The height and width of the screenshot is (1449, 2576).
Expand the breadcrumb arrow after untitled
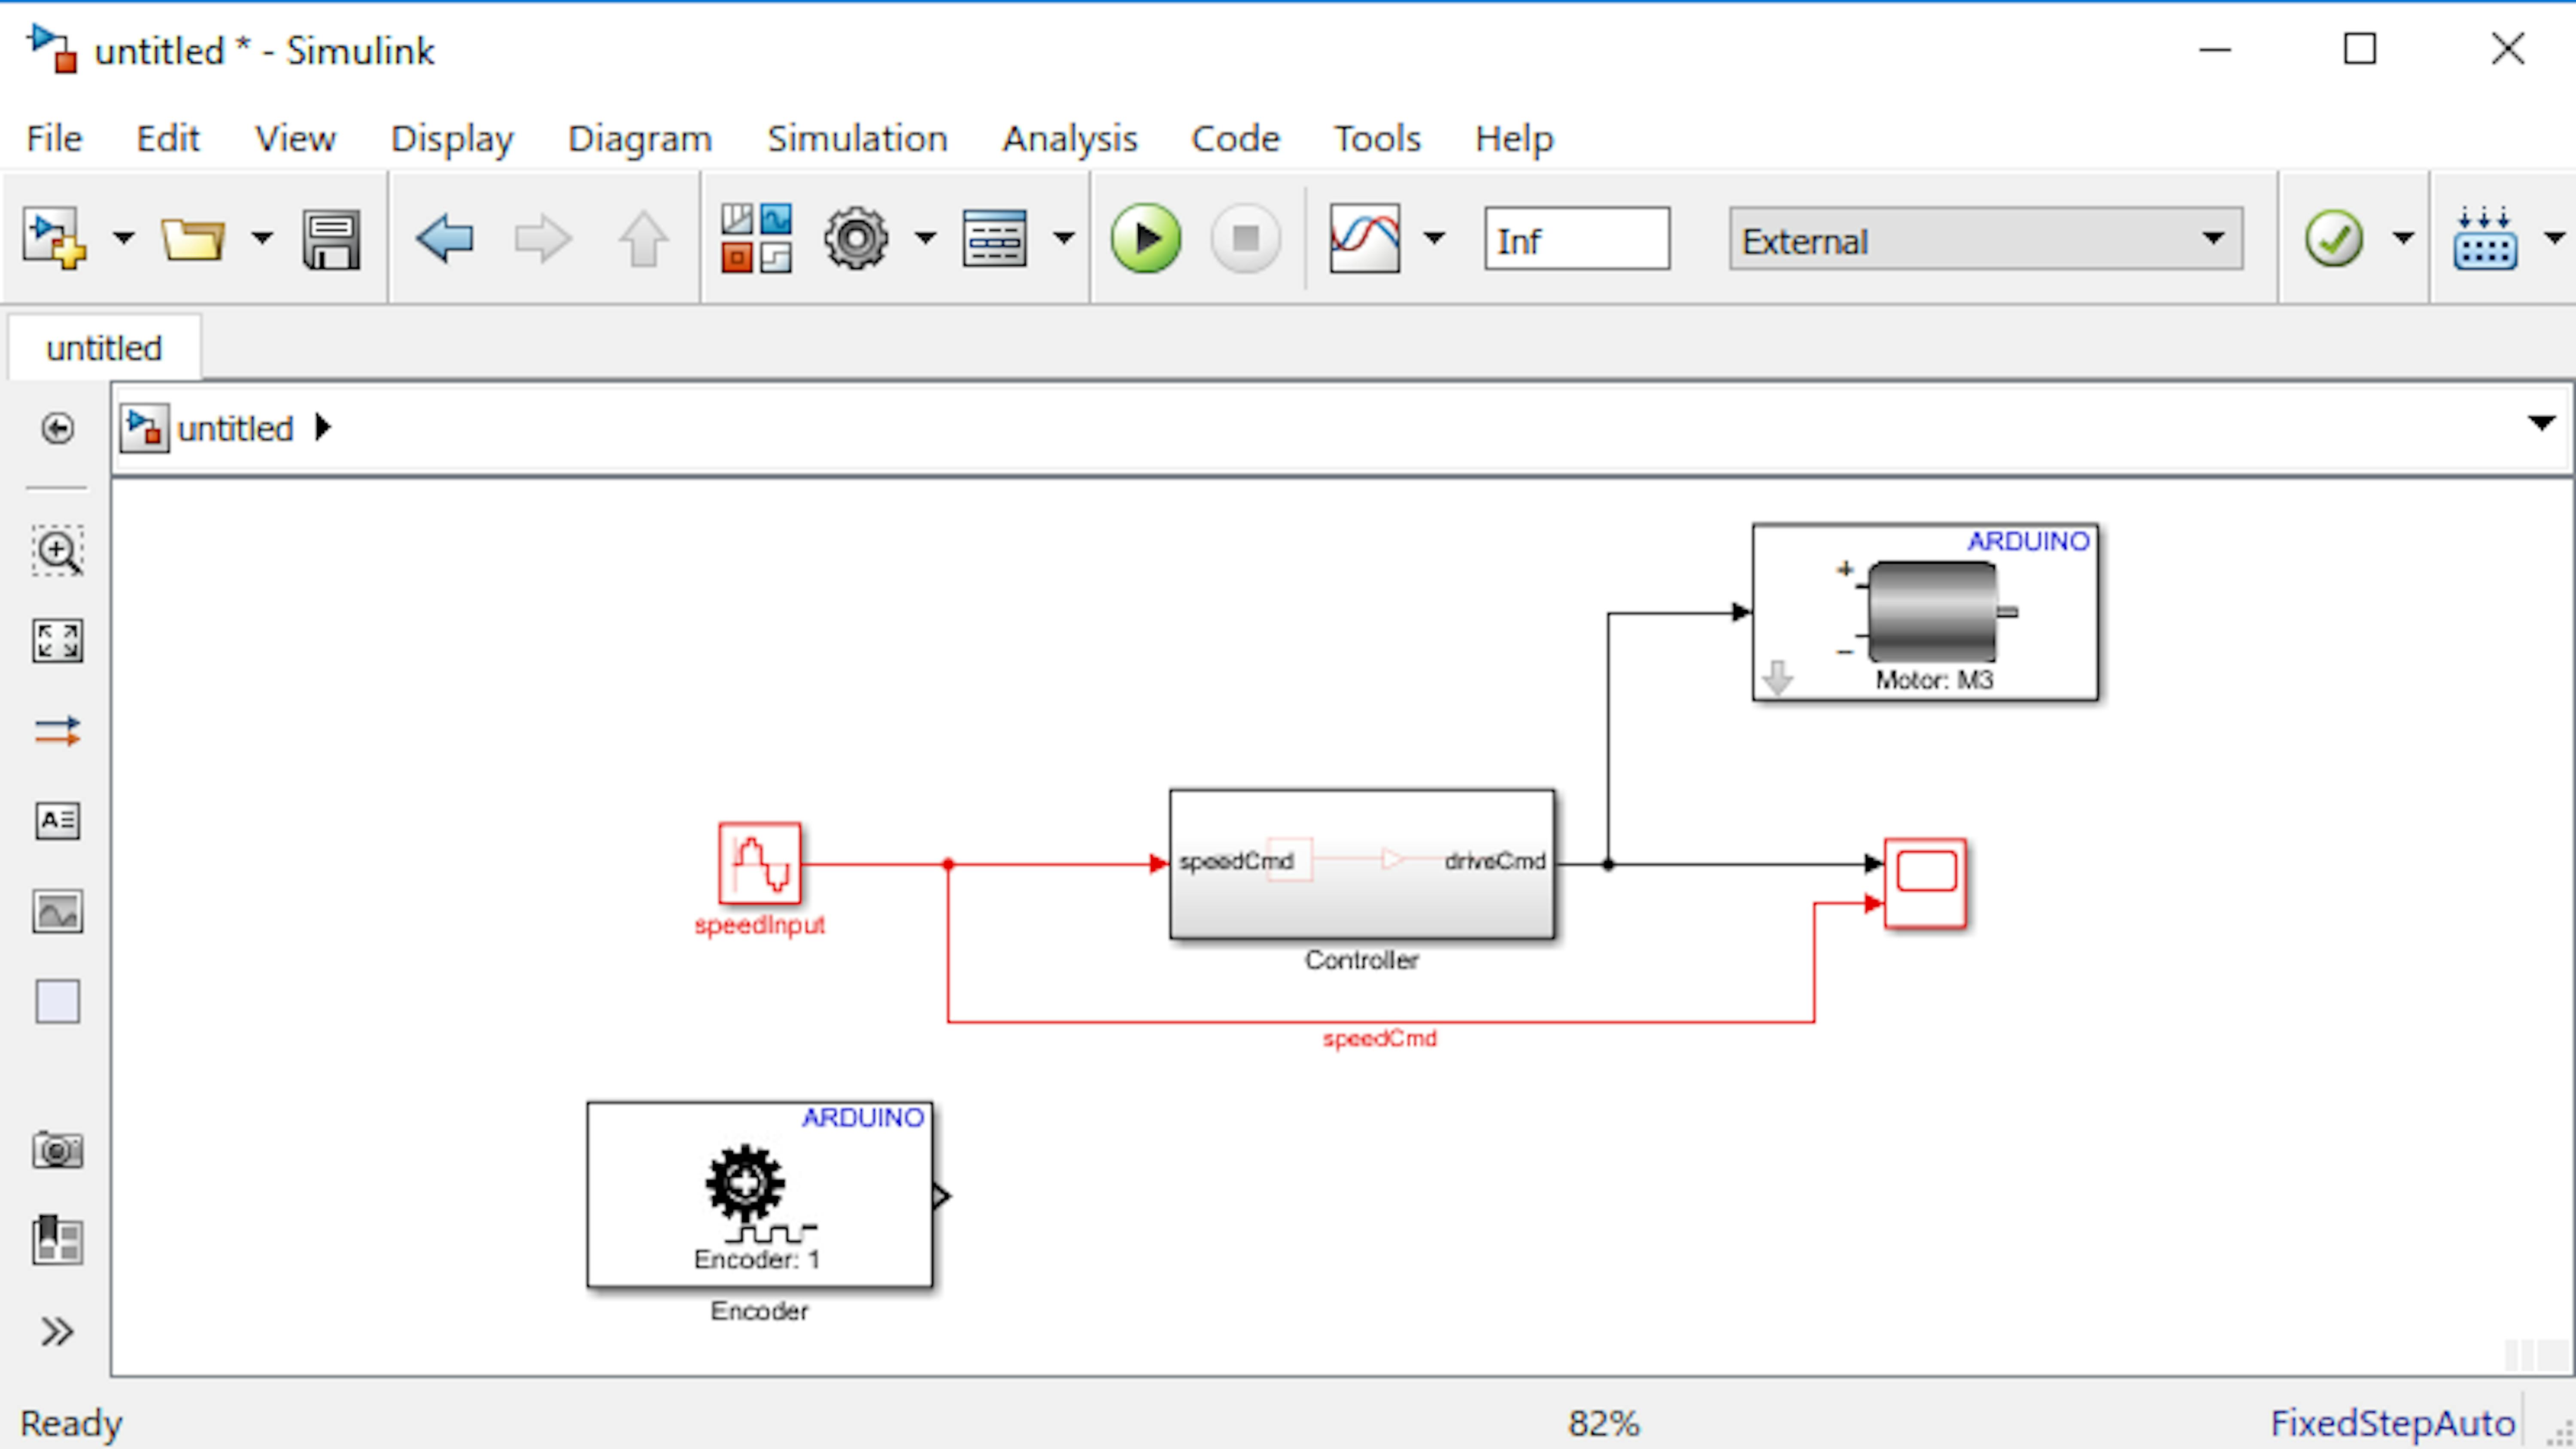click(322, 428)
